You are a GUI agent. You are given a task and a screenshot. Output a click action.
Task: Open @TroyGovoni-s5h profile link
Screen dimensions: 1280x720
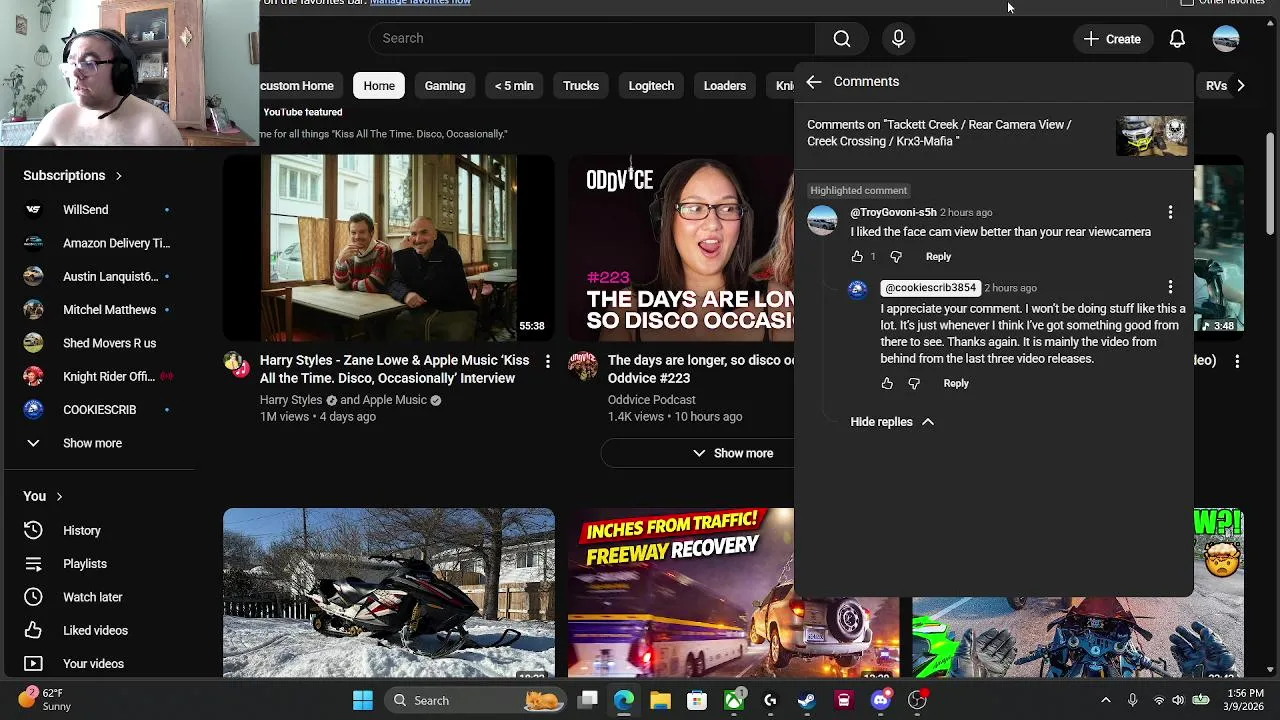coord(893,212)
